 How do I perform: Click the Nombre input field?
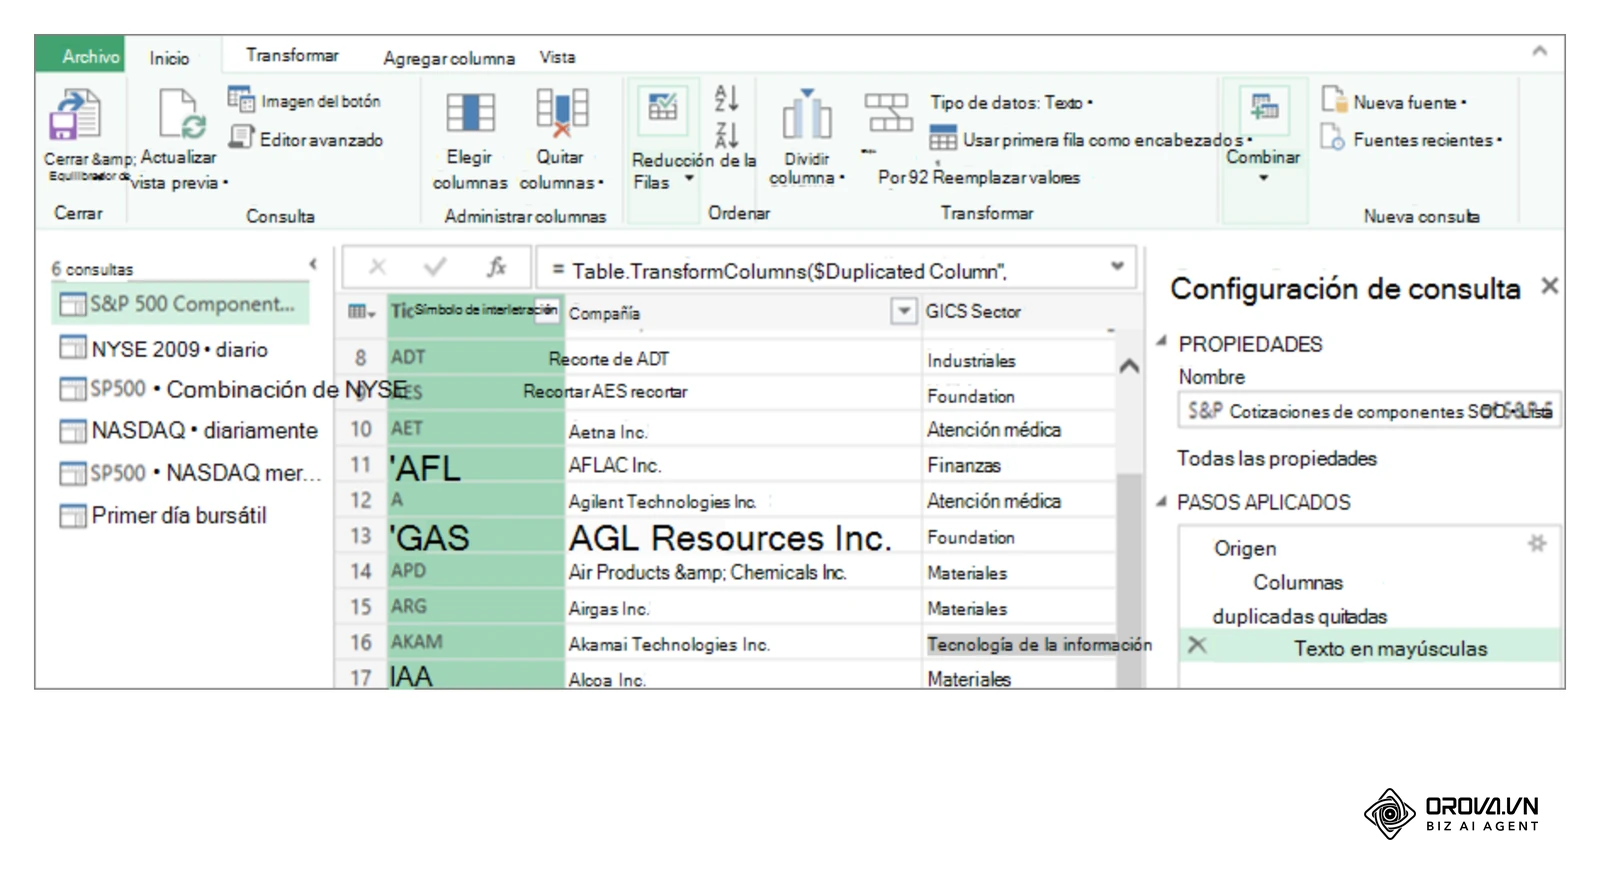[1368, 411]
